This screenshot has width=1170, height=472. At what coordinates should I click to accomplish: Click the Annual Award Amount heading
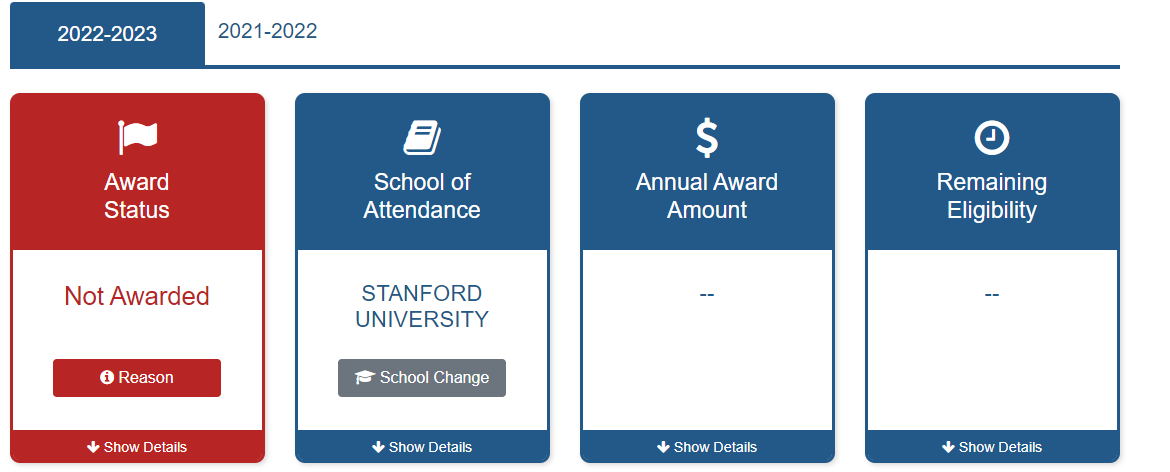[707, 196]
